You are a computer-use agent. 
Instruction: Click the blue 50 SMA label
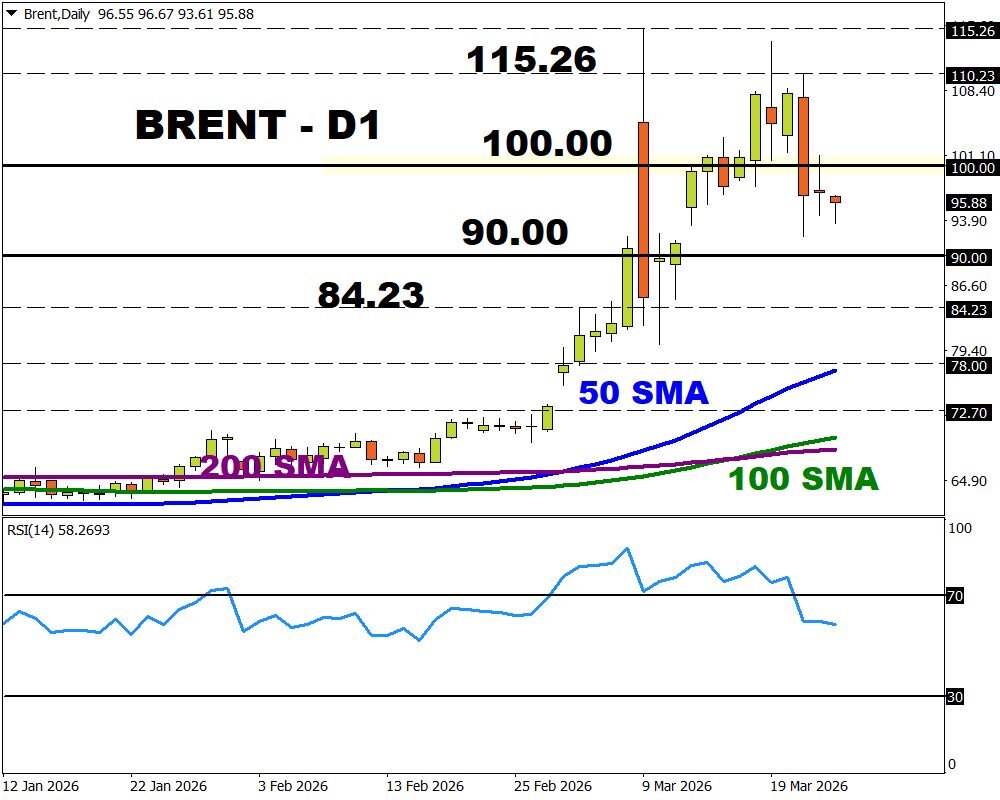click(644, 393)
